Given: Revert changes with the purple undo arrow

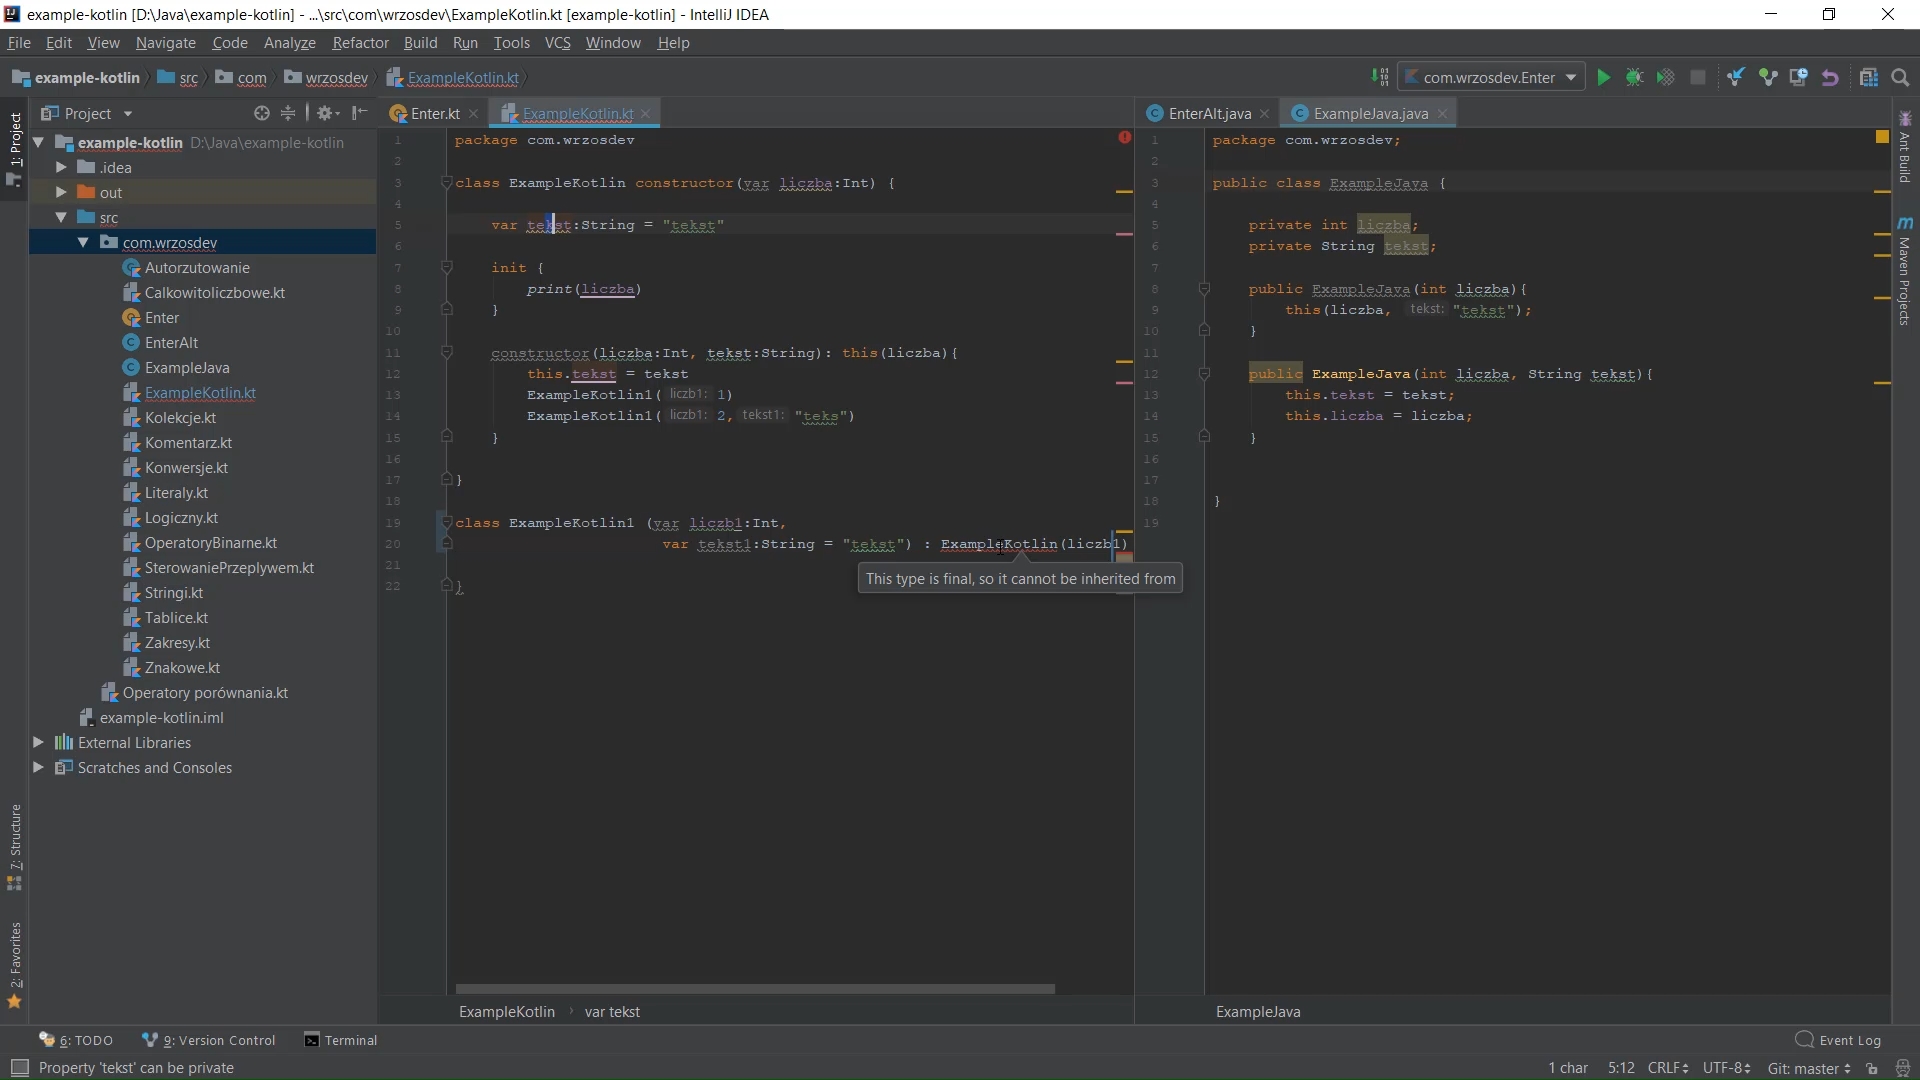Looking at the screenshot, I should (1830, 78).
